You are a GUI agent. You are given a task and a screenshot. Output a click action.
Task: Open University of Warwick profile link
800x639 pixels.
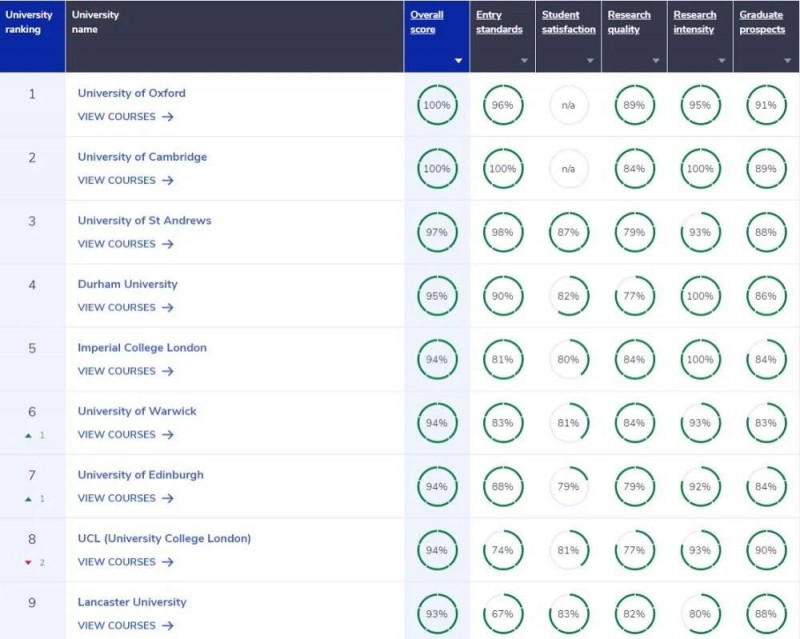137,411
